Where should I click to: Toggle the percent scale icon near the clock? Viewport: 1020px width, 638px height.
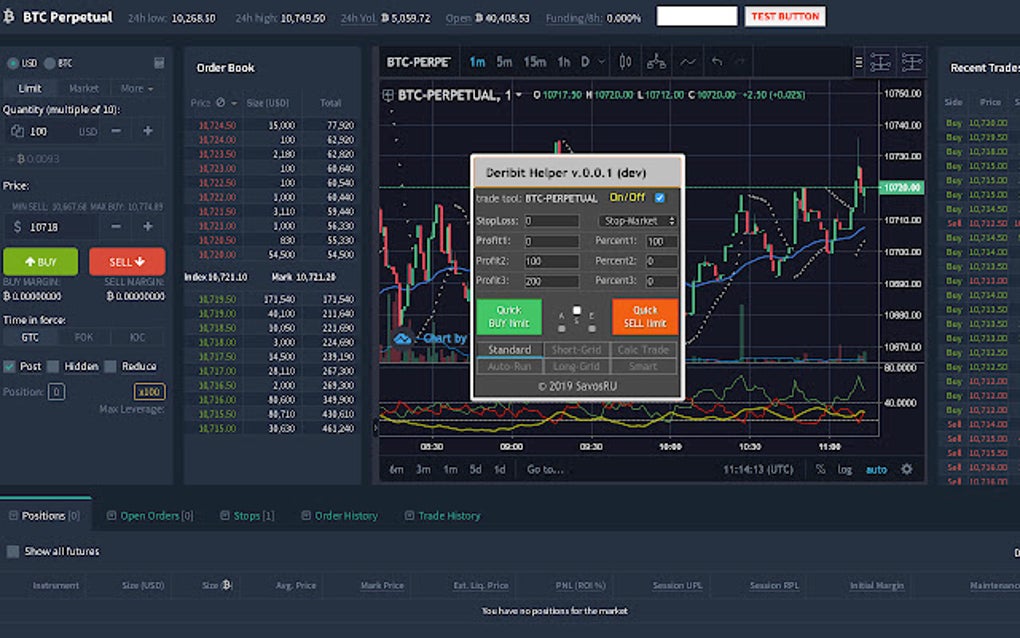(x=819, y=469)
